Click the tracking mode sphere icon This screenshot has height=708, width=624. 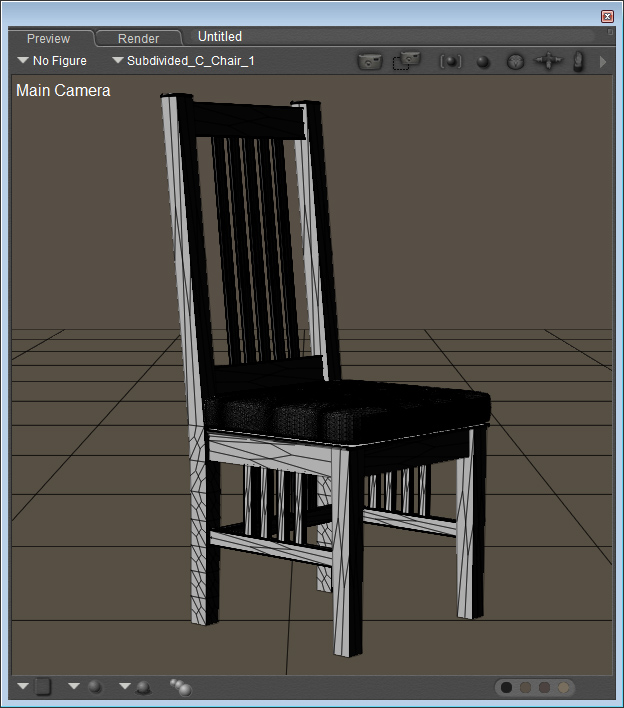click(95, 687)
